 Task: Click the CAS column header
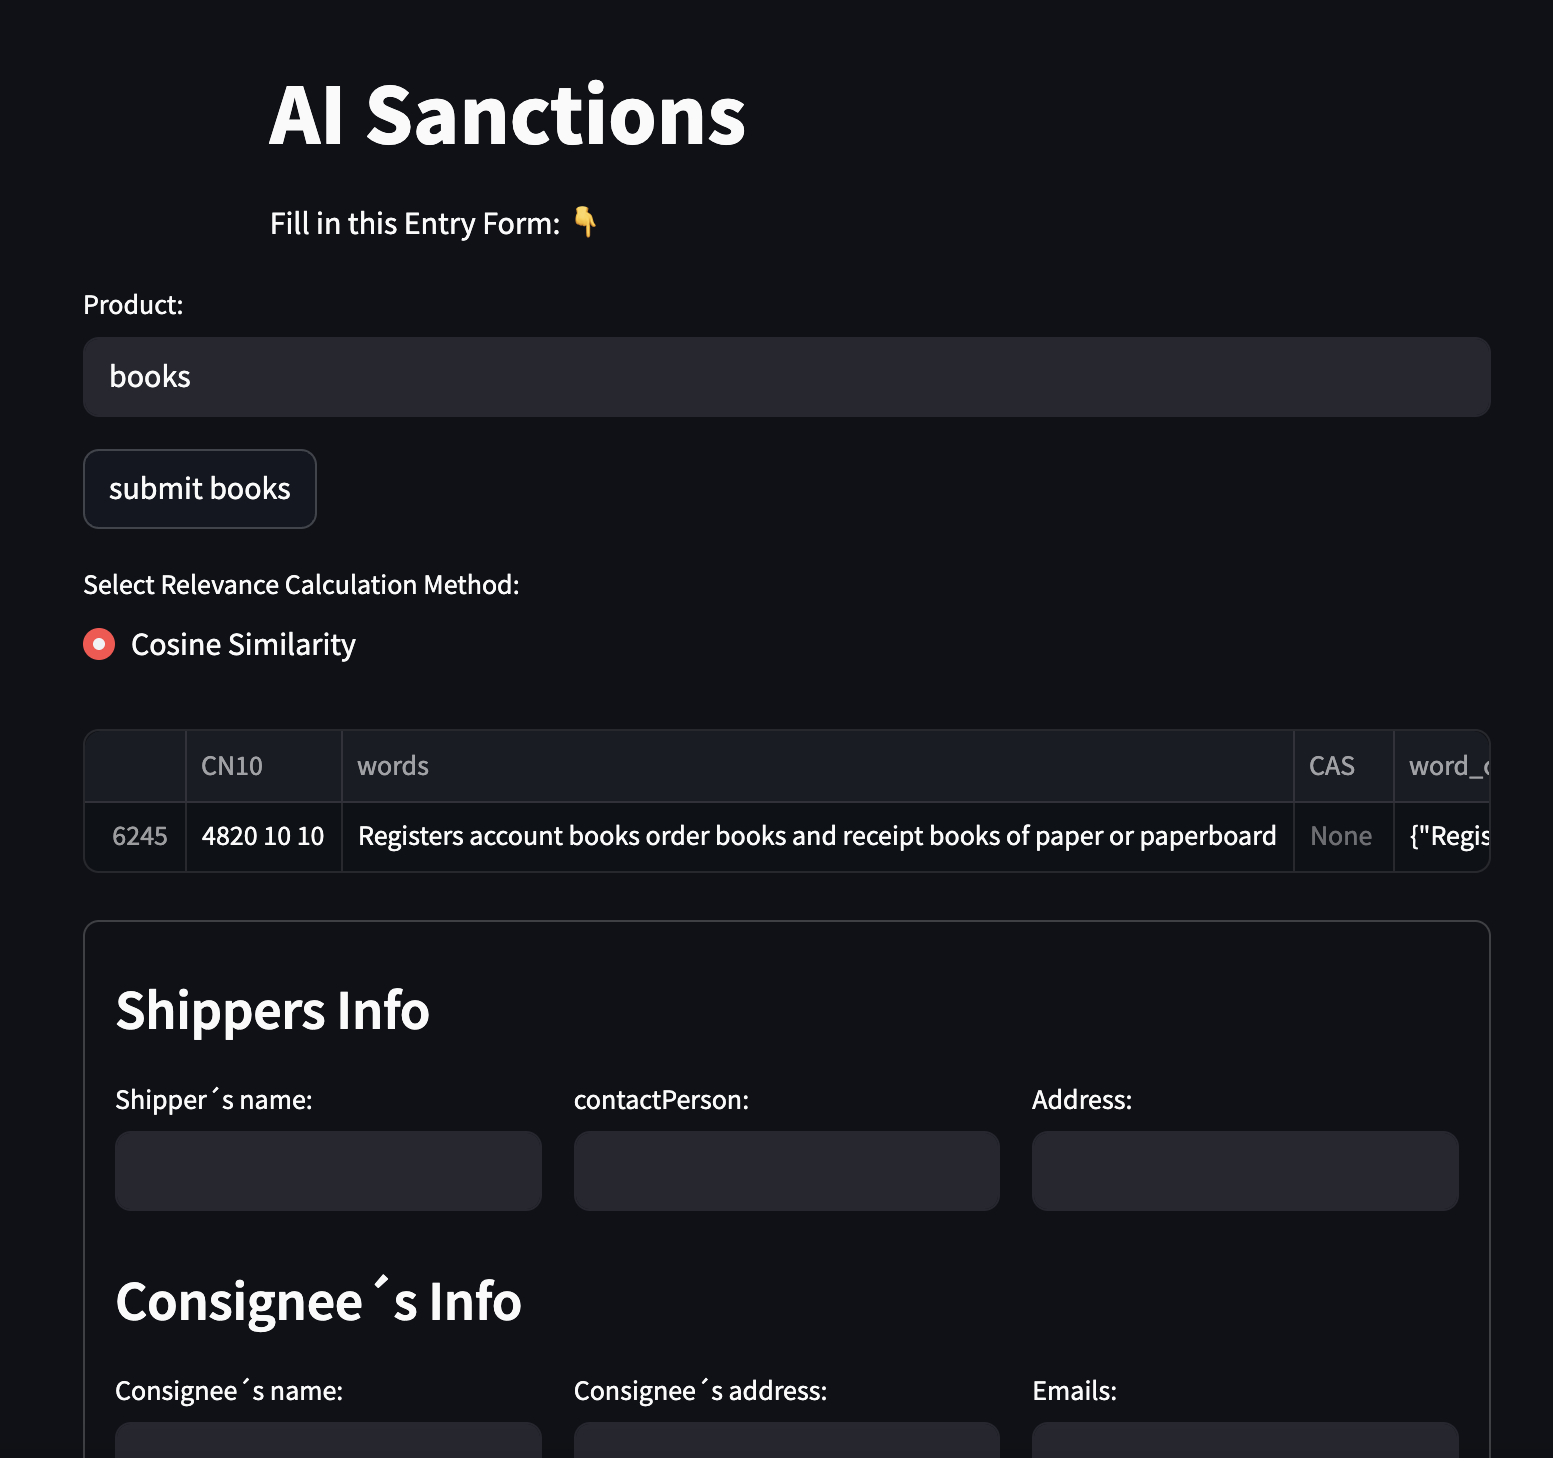click(1343, 766)
